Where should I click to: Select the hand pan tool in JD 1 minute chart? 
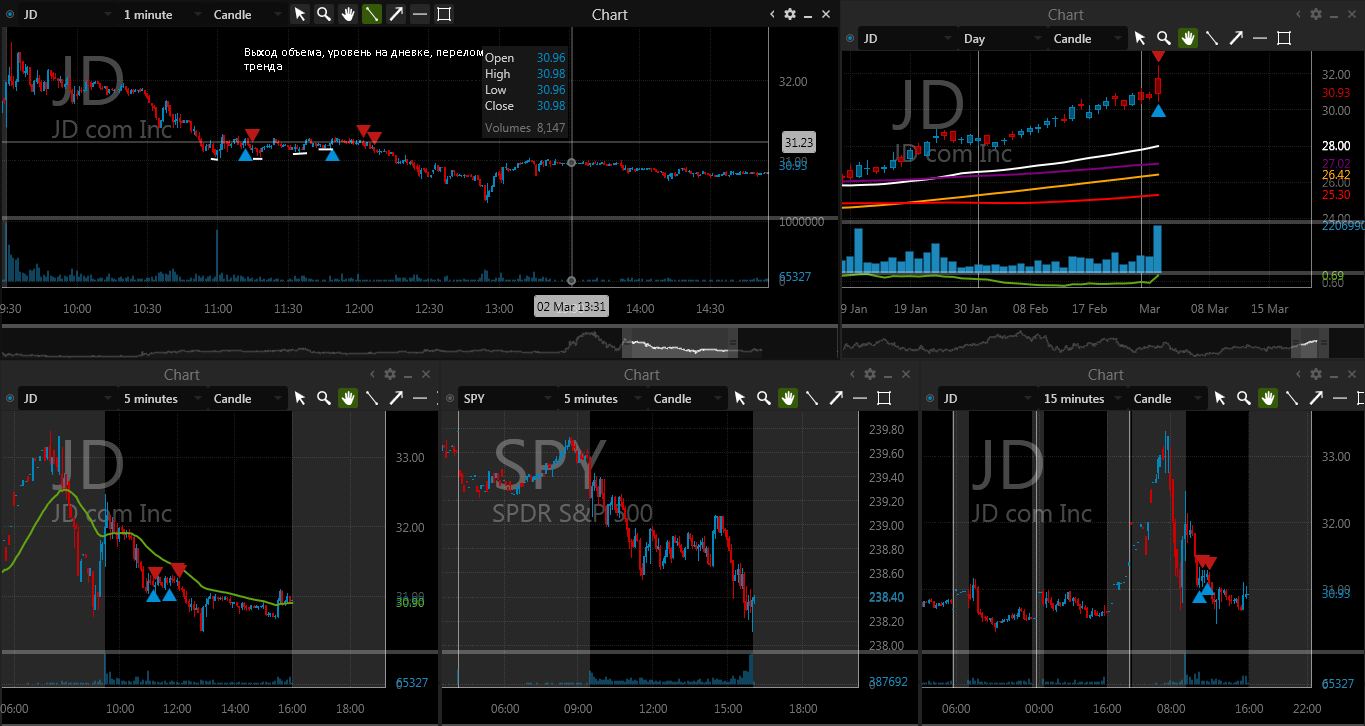(348, 14)
